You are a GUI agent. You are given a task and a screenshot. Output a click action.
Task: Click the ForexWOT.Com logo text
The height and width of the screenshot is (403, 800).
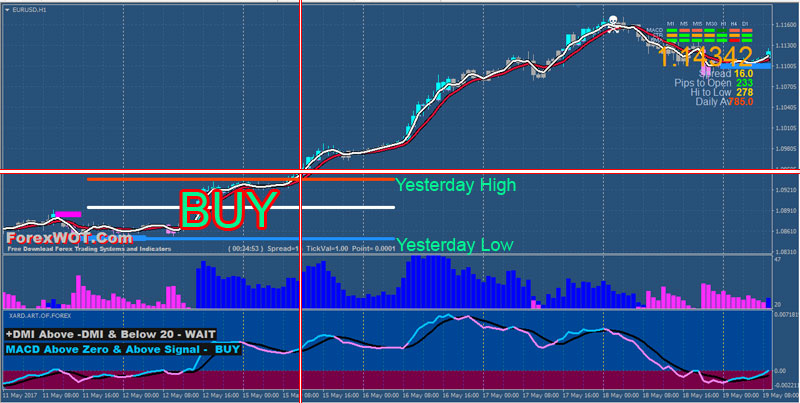click(69, 238)
